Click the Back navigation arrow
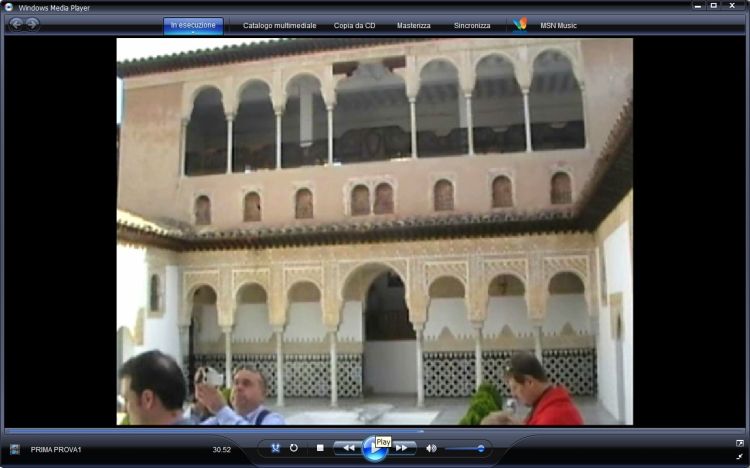This screenshot has width=750, height=468. pyautogui.click(x=16, y=24)
